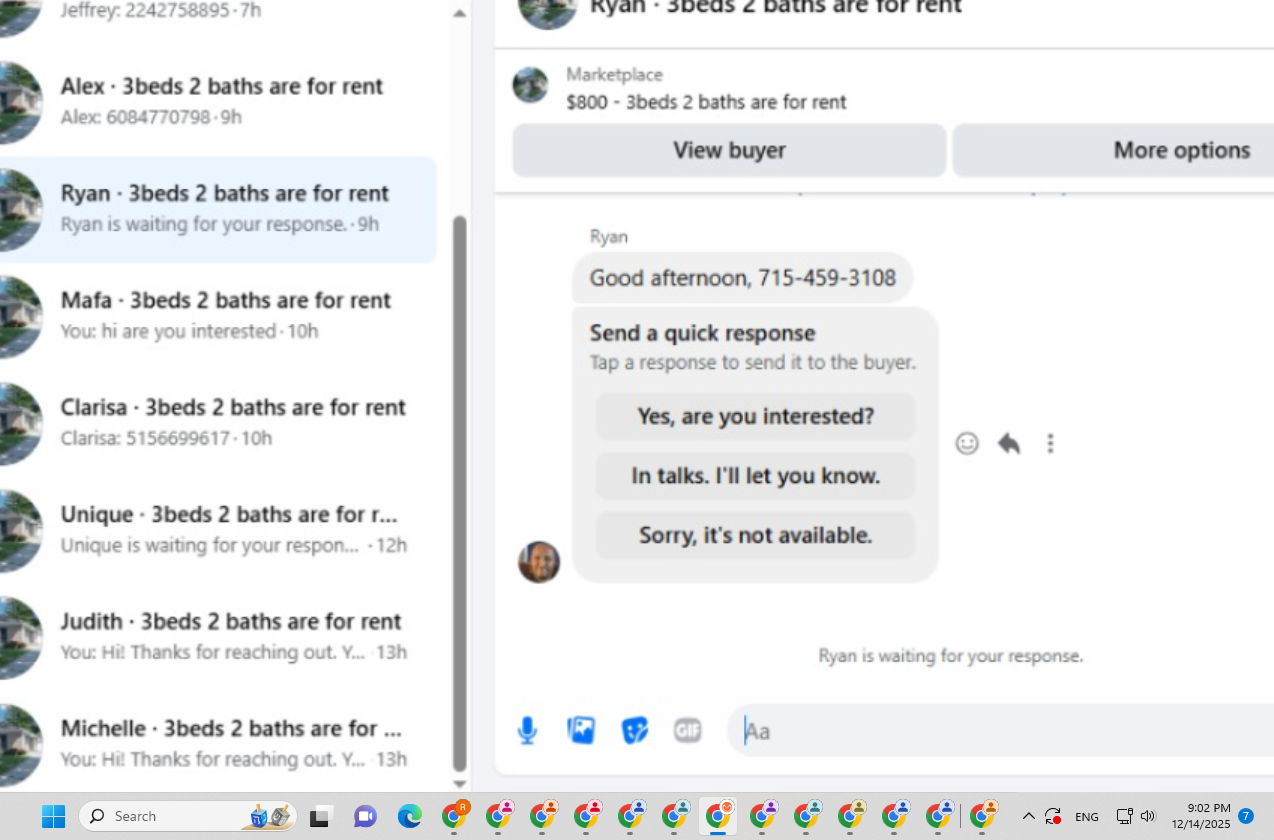Click the chat list scroll-down arrow
This screenshot has height=840, width=1274.
(459, 785)
